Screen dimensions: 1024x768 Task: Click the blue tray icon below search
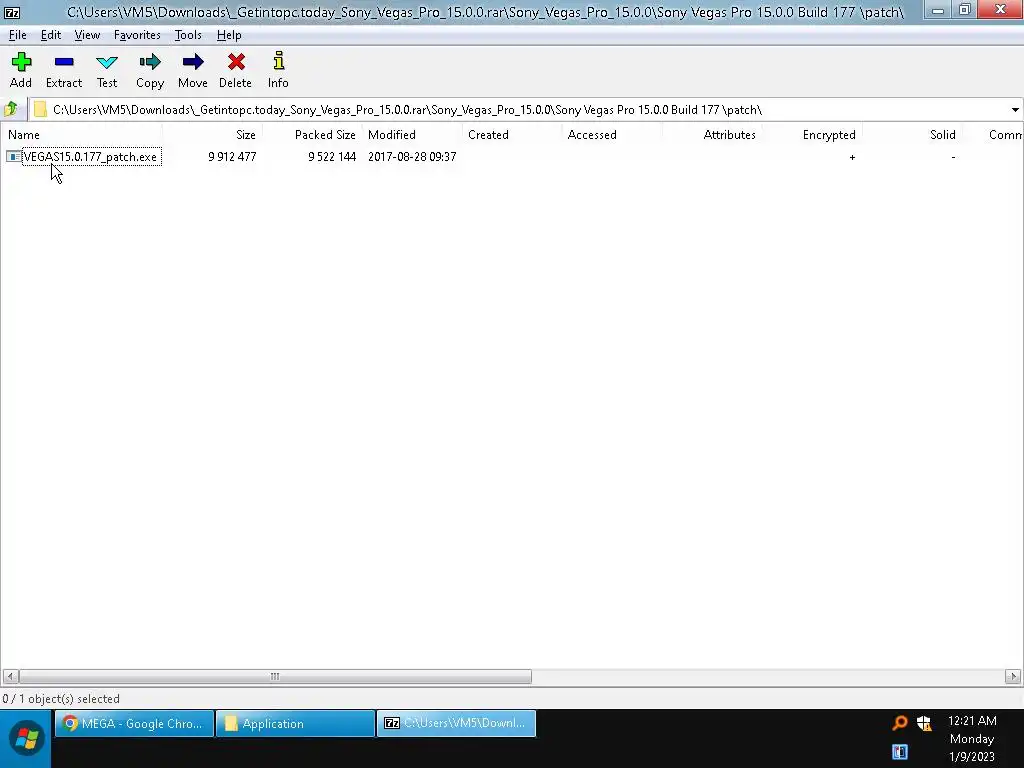tap(900, 752)
